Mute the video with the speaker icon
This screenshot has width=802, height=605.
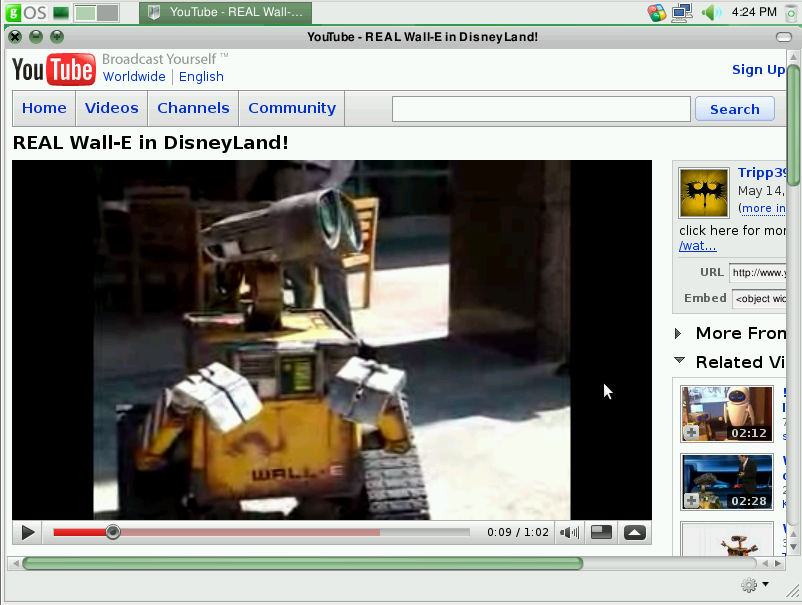[x=569, y=532]
